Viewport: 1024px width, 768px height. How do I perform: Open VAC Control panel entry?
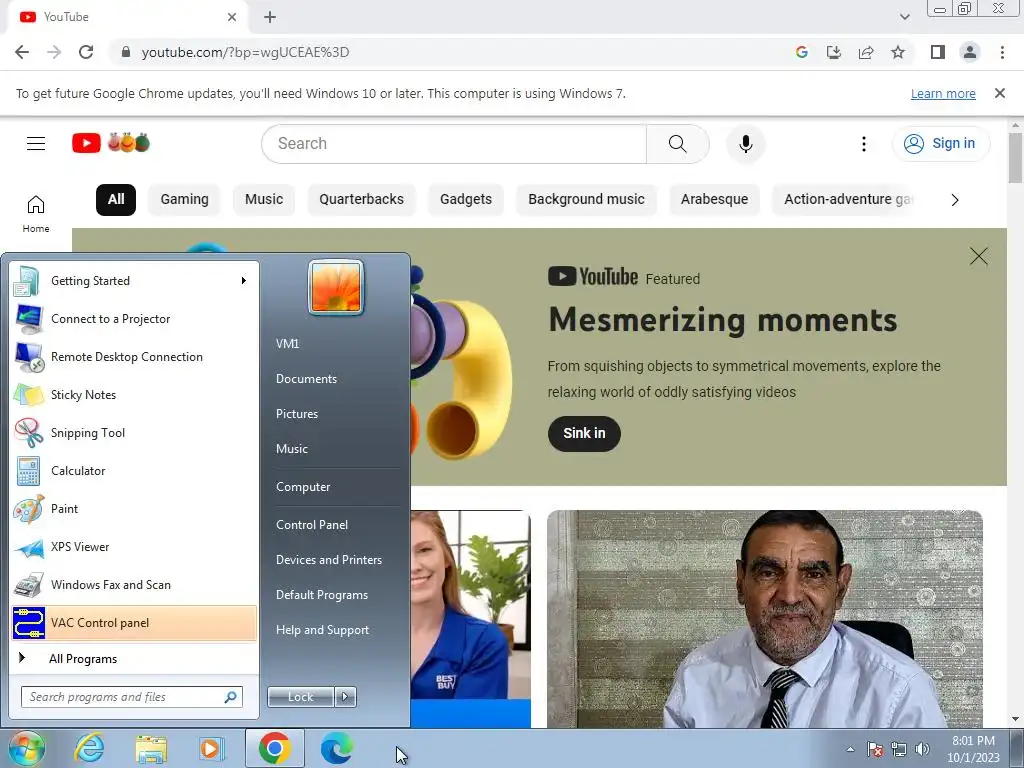click(135, 623)
